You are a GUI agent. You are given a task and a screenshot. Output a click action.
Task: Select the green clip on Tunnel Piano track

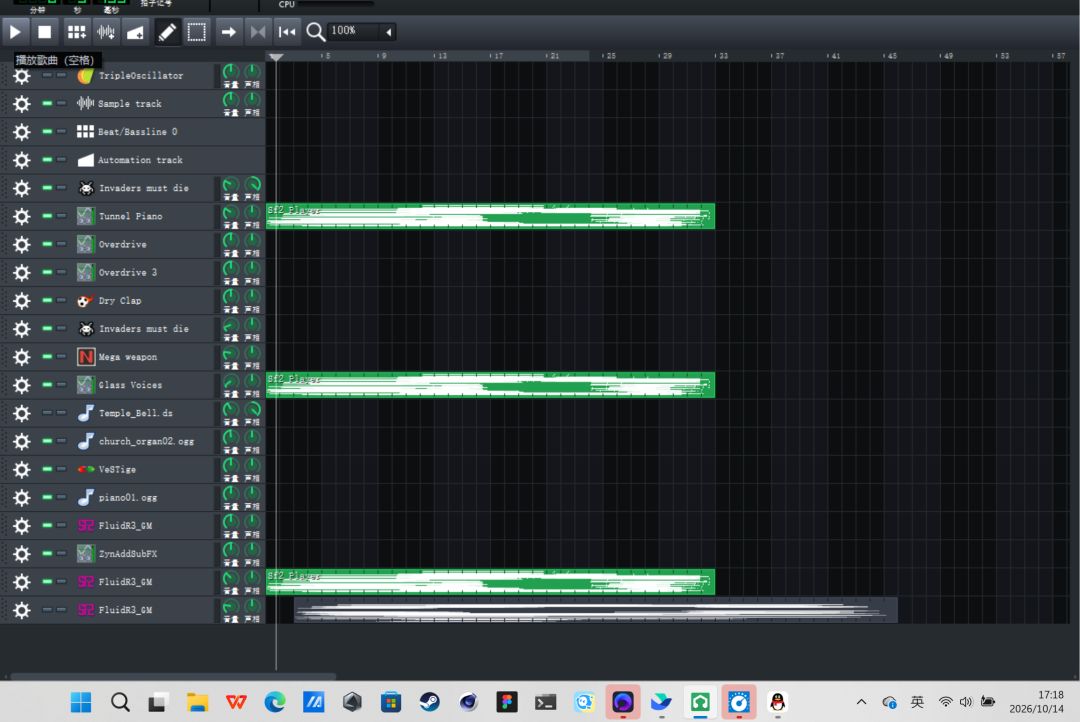[490, 216]
